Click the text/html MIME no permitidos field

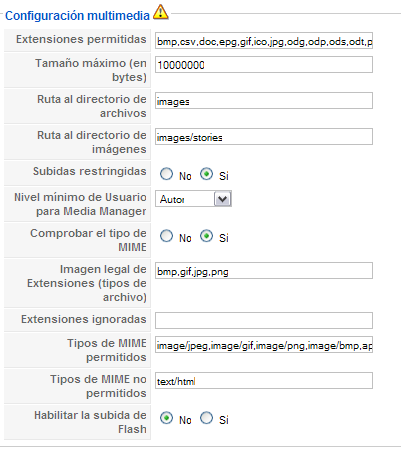264,381
